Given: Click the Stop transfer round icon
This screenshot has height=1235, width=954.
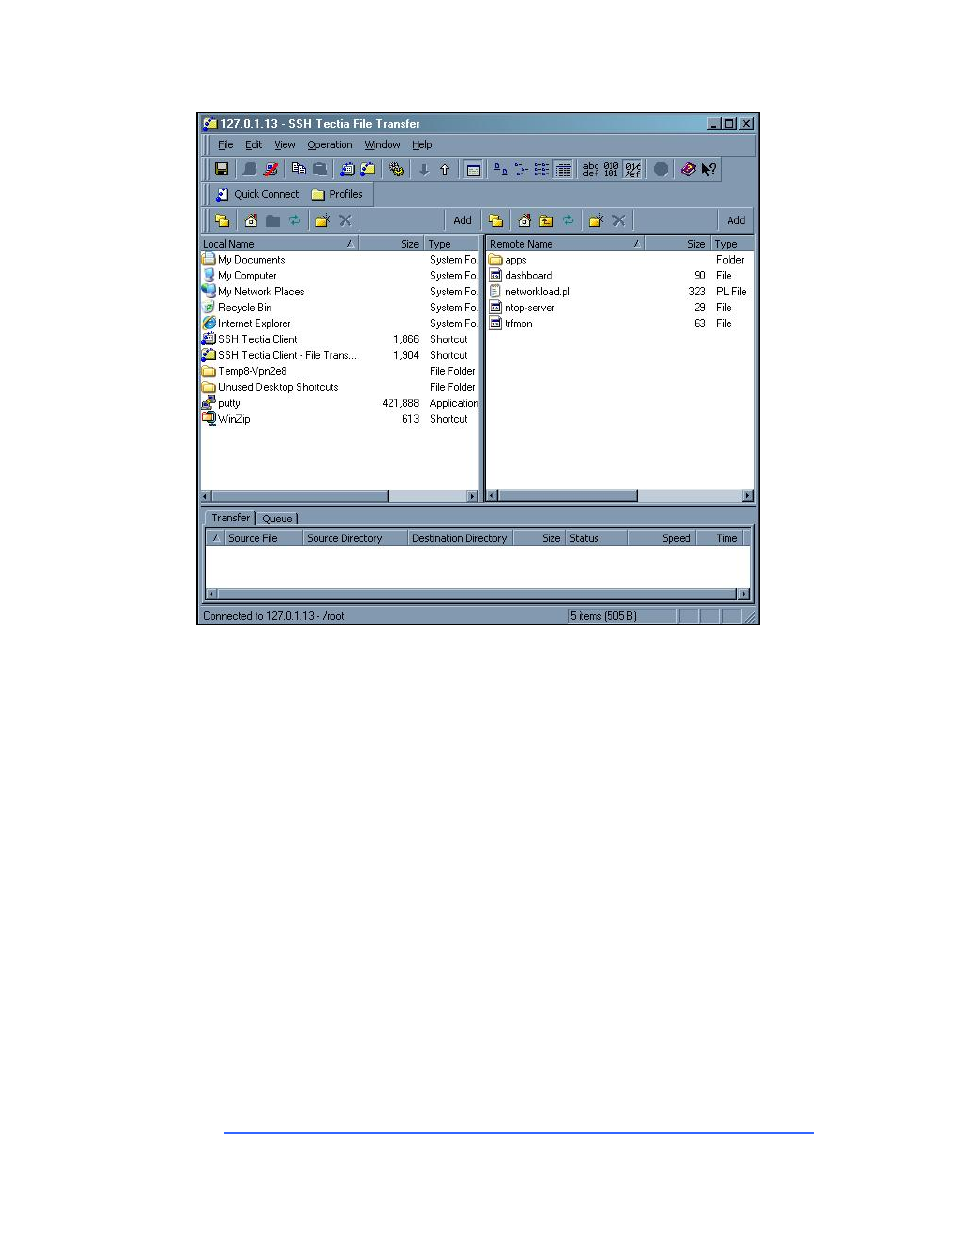Looking at the screenshot, I should [x=661, y=169].
